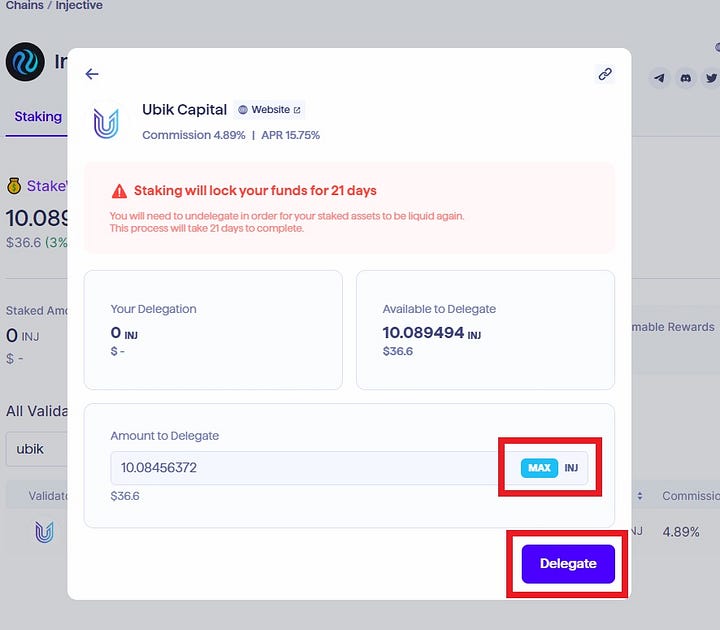This screenshot has height=630, width=720.
Task: Click the Available to Delegate card
Action: (485, 329)
